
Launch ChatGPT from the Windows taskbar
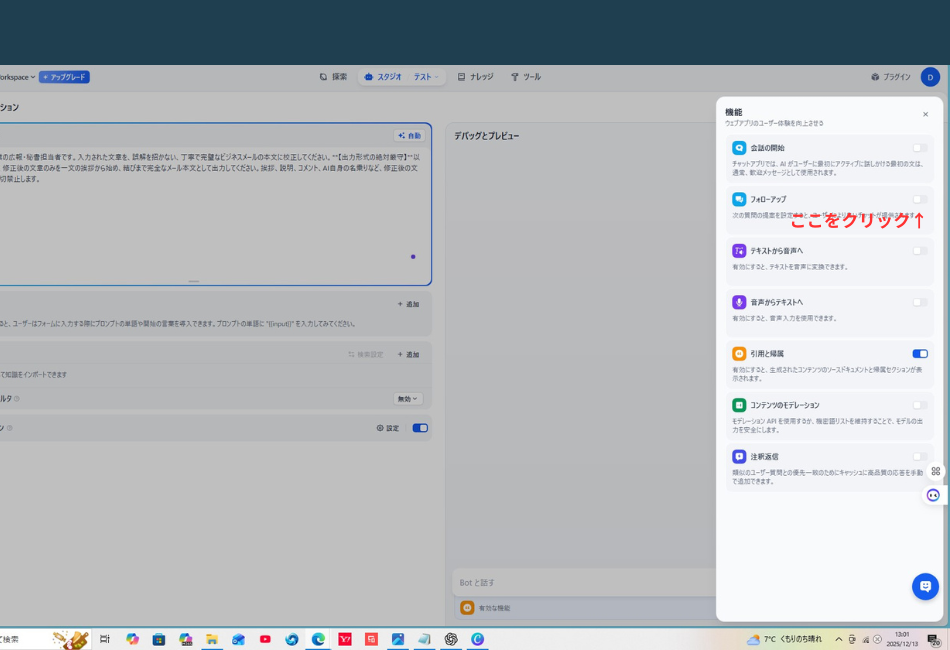tap(451, 639)
